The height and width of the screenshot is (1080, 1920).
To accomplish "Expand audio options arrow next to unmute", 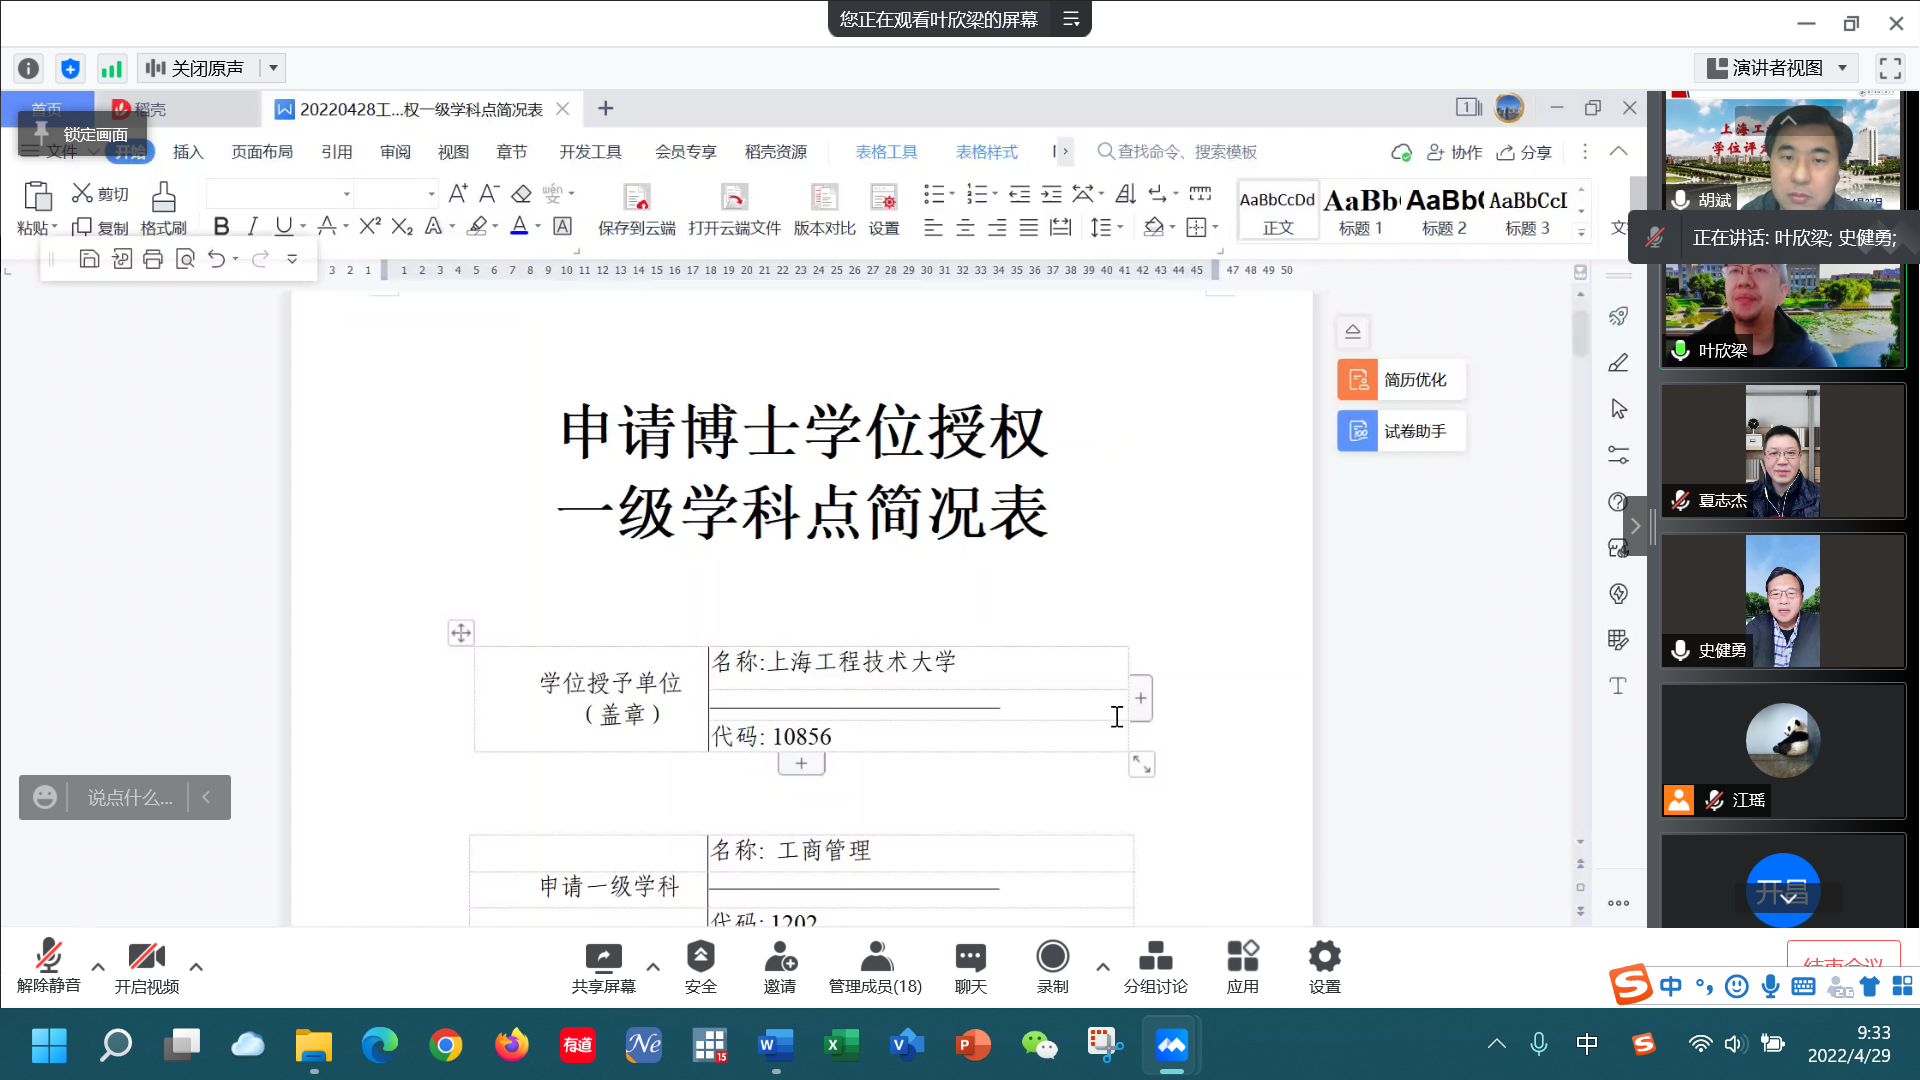I will click(x=98, y=967).
